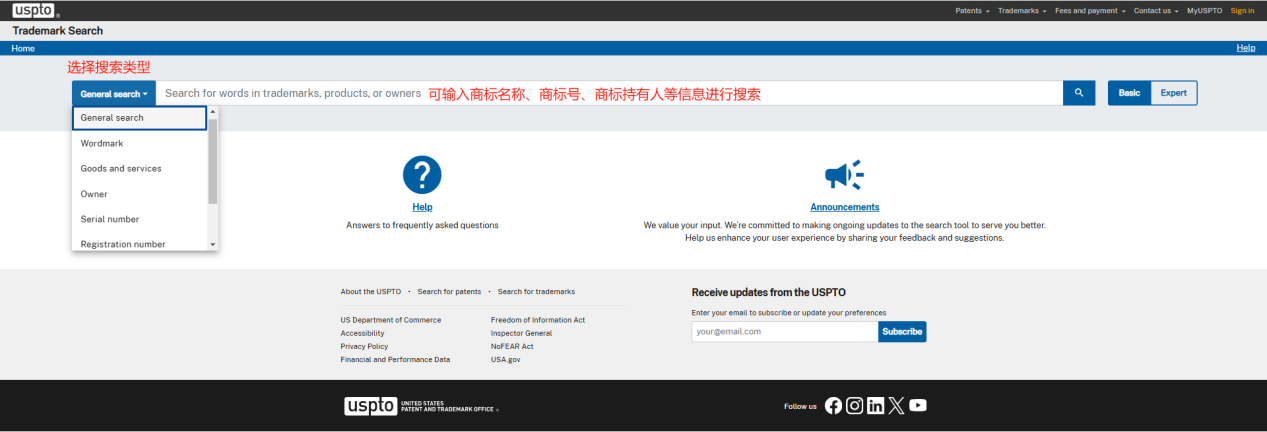Open Search for trademarks footer link
The width and height of the screenshot is (1267, 432).
pyautogui.click(x=536, y=292)
